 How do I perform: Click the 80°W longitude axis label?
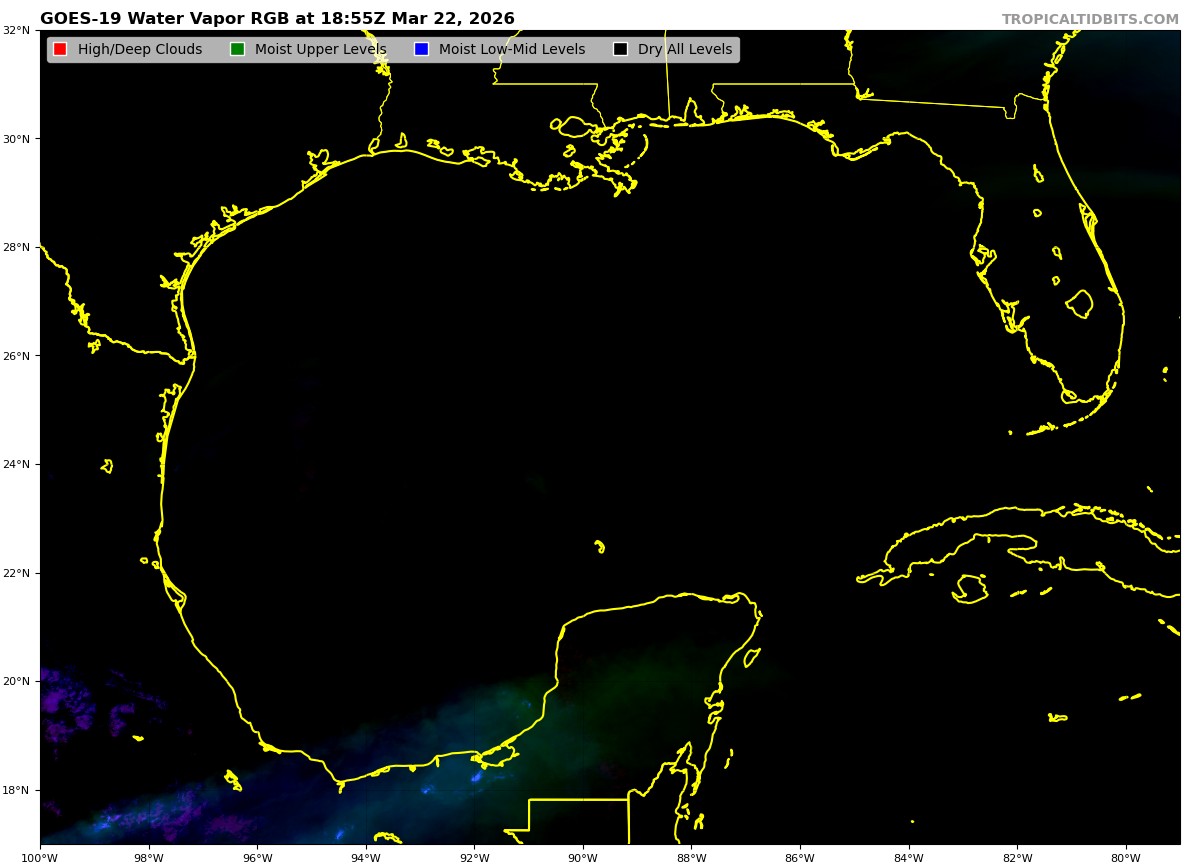[x=1126, y=857]
